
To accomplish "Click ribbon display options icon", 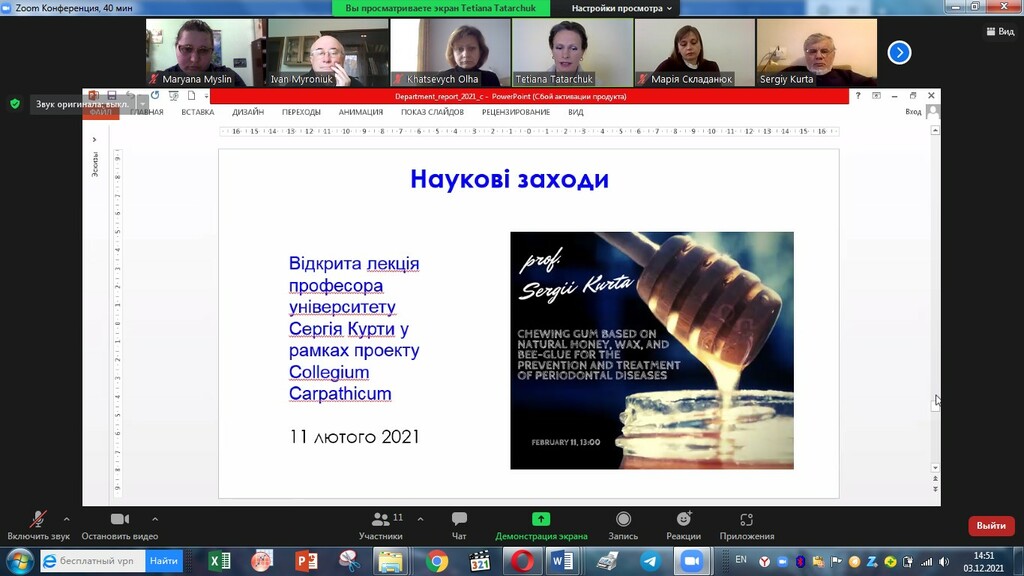I will pos(876,95).
